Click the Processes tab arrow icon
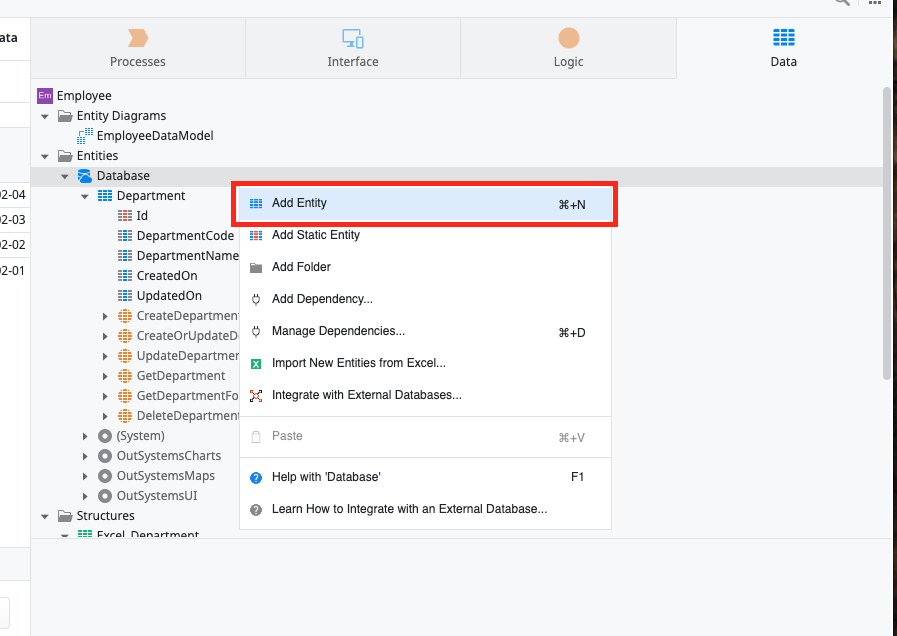Viewport: 897px width, 636px height. pos(138,38)
